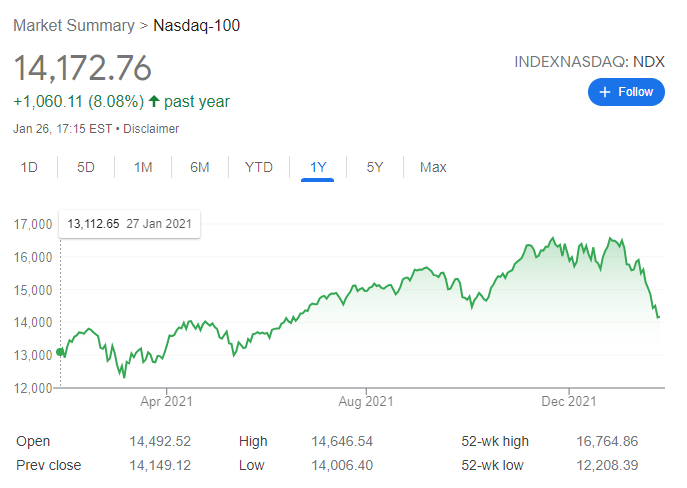Click the 15,000 y-axis label

(x=33, y=290)
